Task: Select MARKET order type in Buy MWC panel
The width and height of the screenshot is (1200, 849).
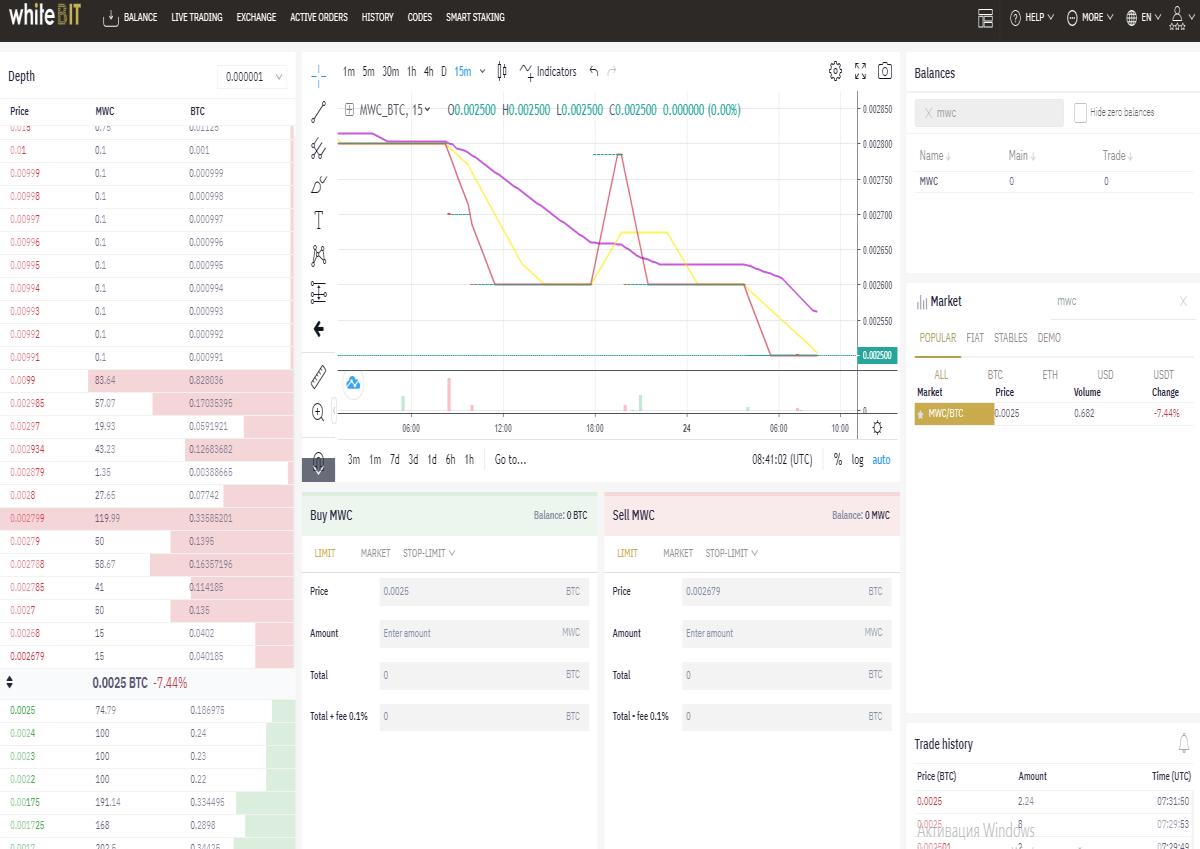Action: (x=375, y=553)
